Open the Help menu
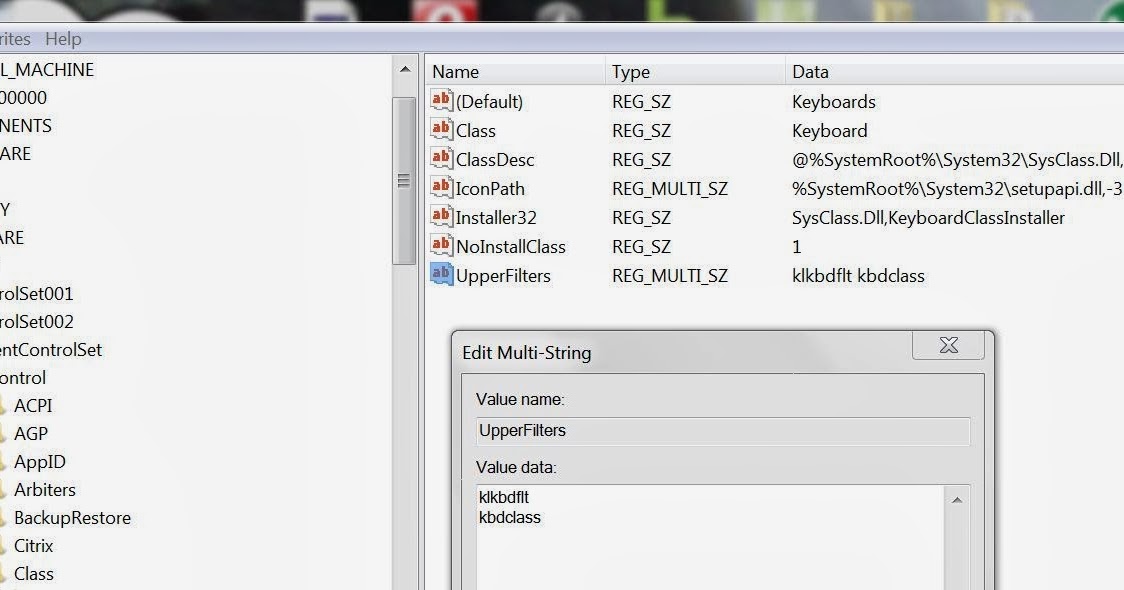 [x=63, y=38]
